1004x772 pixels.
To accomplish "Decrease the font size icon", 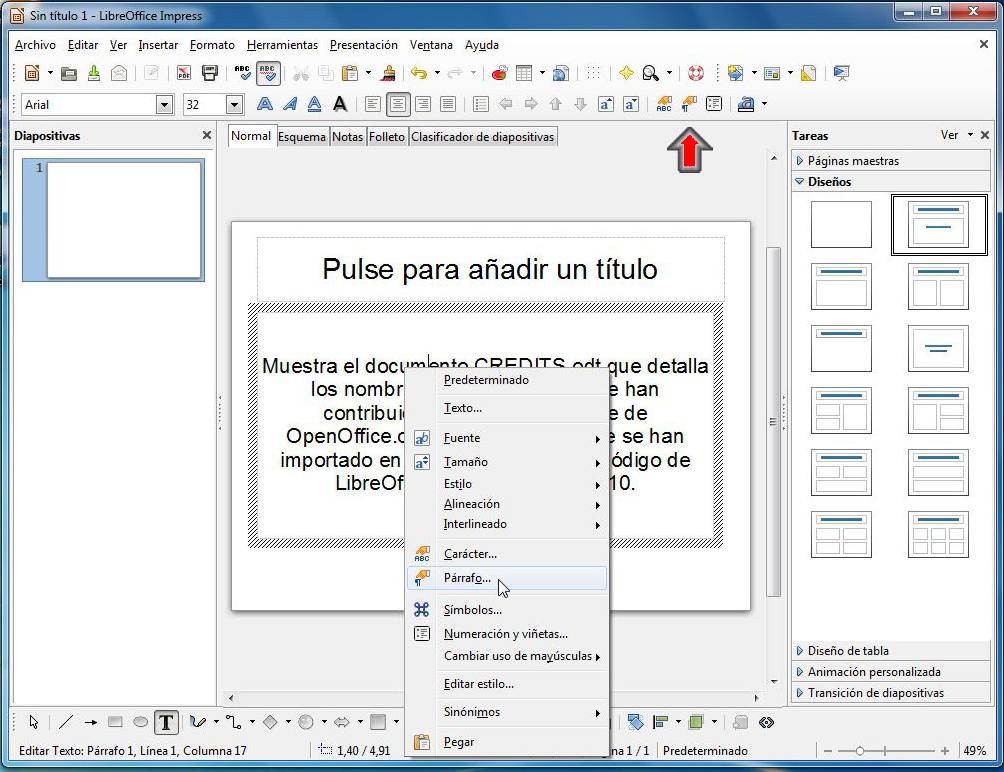I will point(631,104).
